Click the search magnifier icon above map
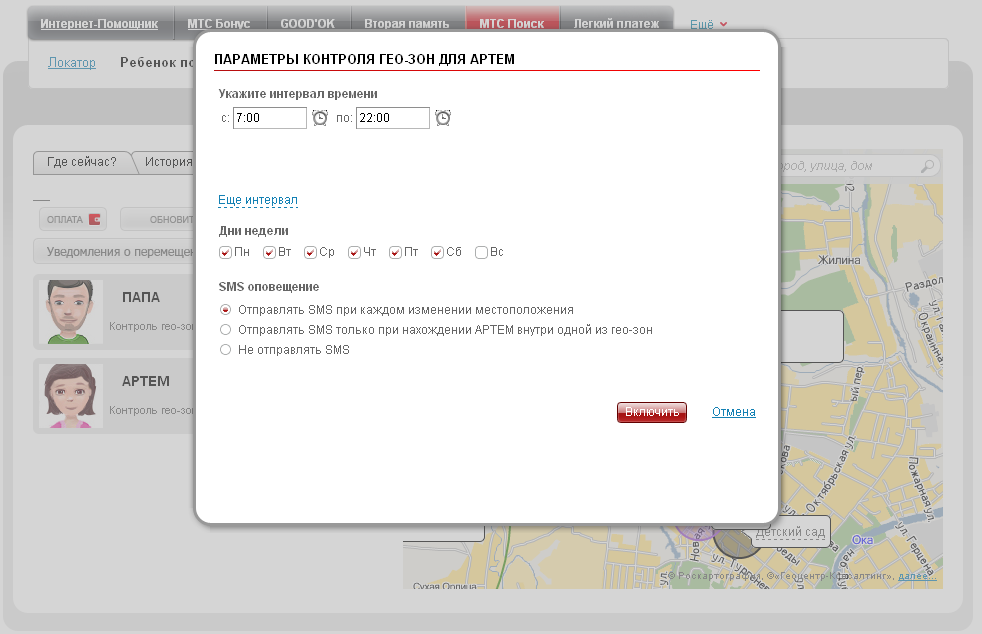Viewport: 982px width, 634px height. (928, 166)
